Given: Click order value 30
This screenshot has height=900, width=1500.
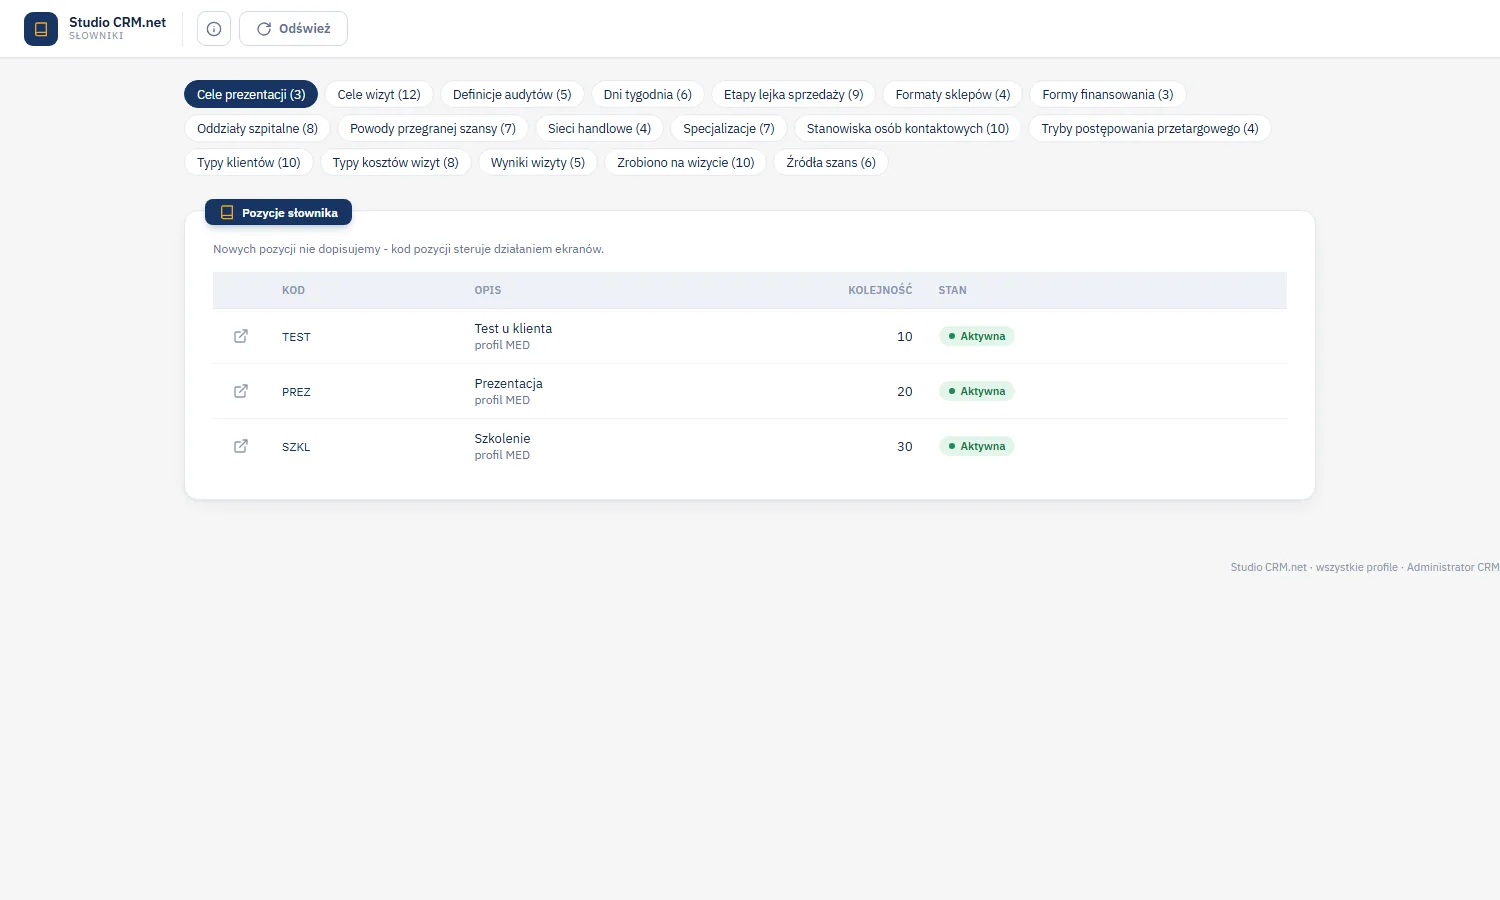Looking at the screenshot, I should point(905,446).
